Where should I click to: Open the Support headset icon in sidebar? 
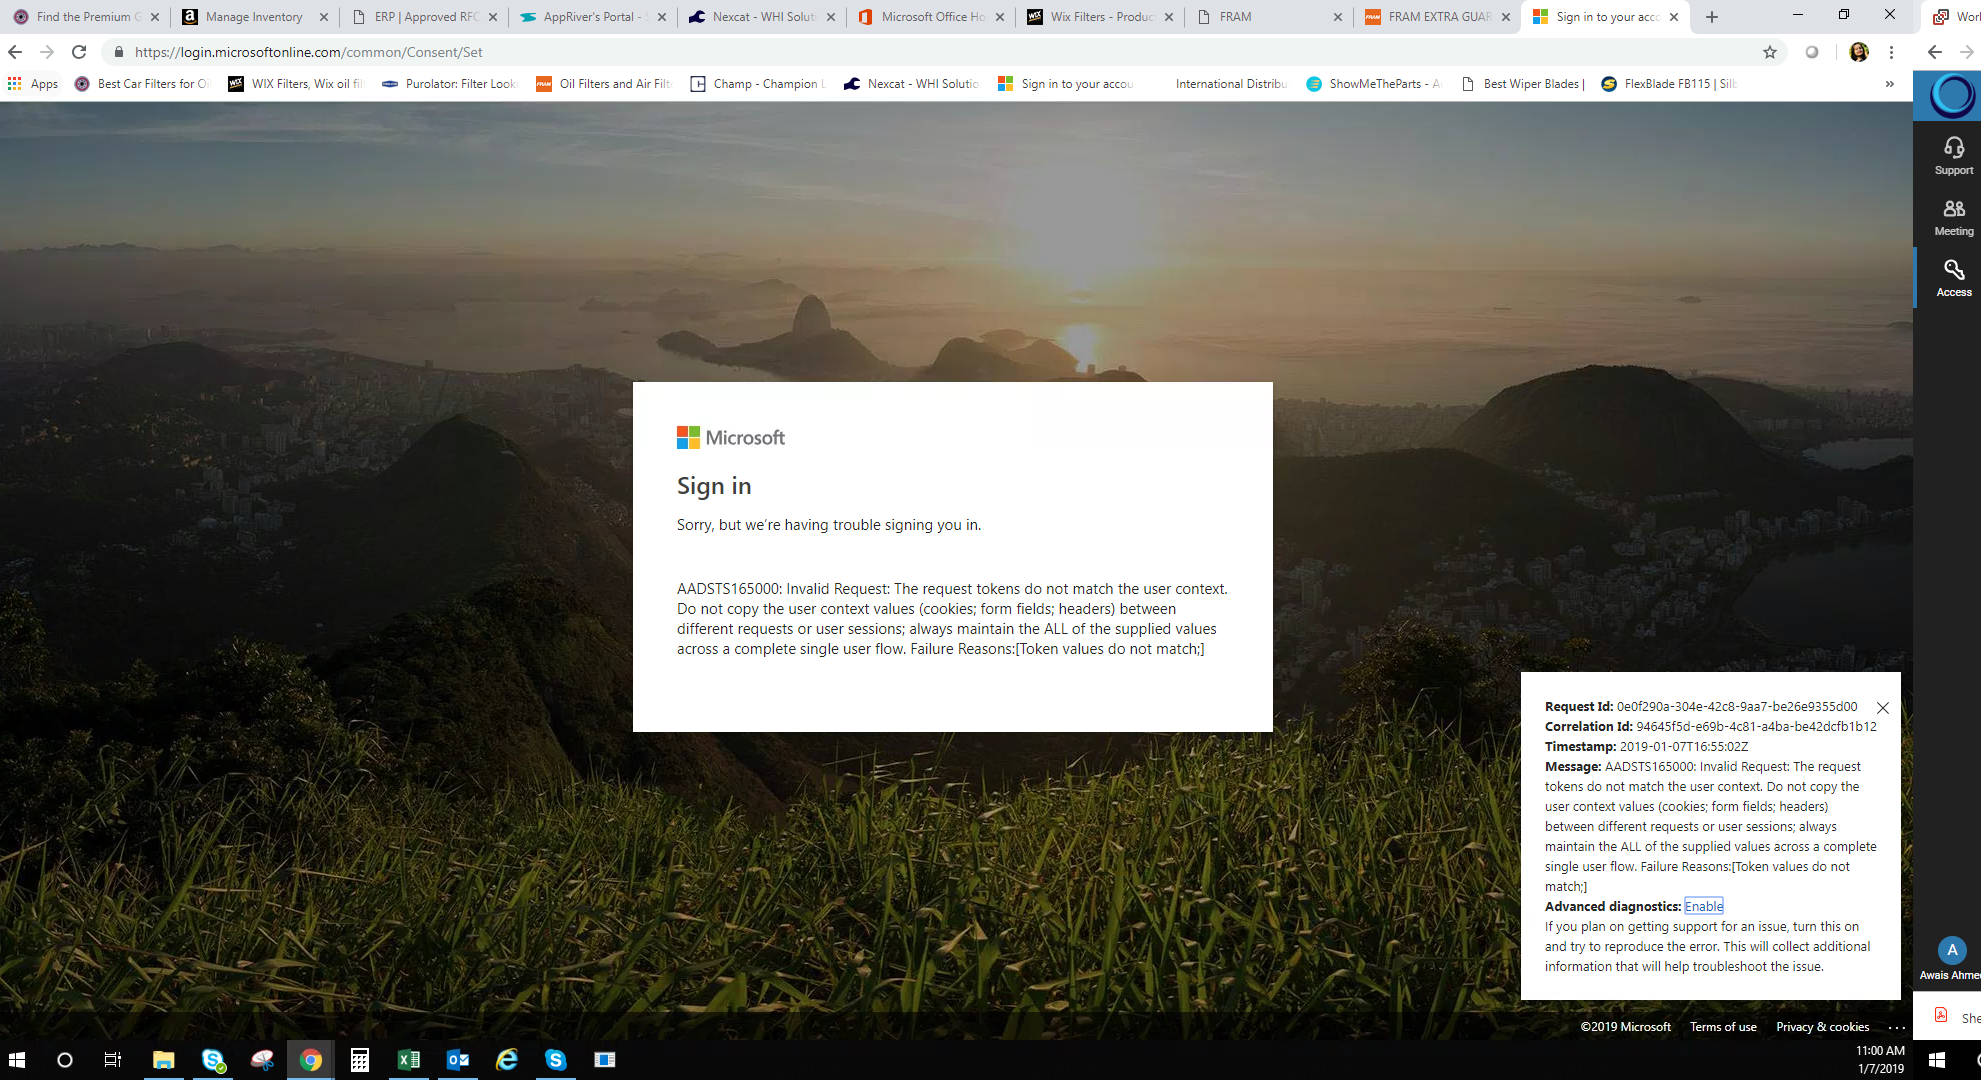[x=1953, y=155]
